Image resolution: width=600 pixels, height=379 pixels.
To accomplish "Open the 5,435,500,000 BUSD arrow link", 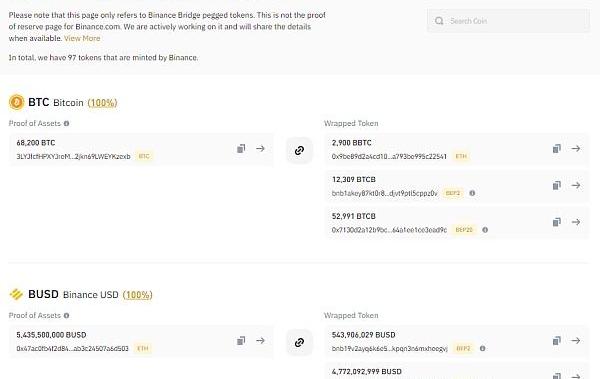I will point(261,341).
